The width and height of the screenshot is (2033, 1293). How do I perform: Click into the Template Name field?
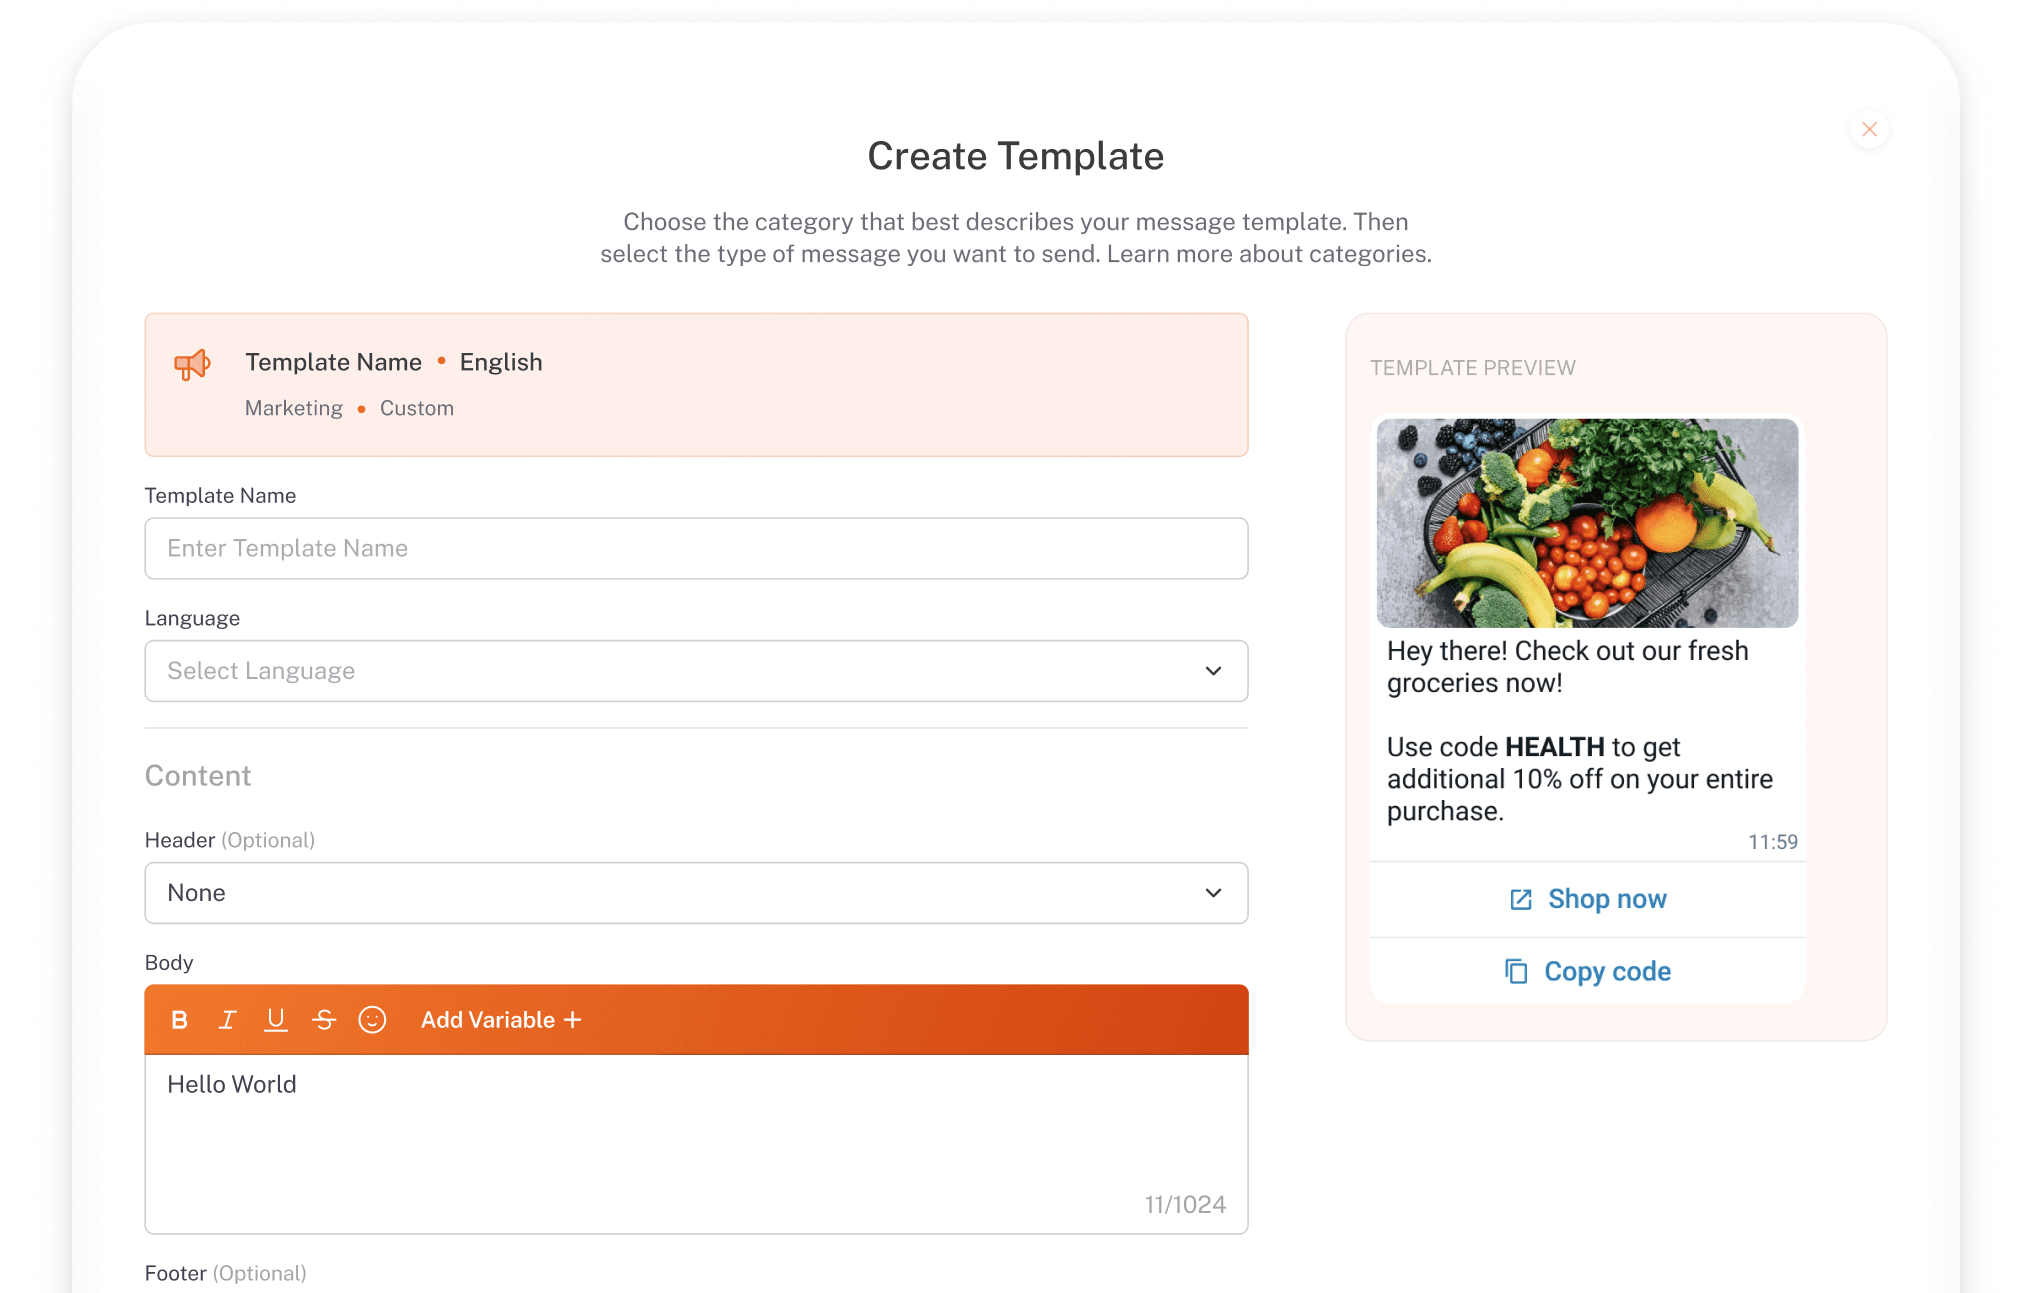coord(695,548)
